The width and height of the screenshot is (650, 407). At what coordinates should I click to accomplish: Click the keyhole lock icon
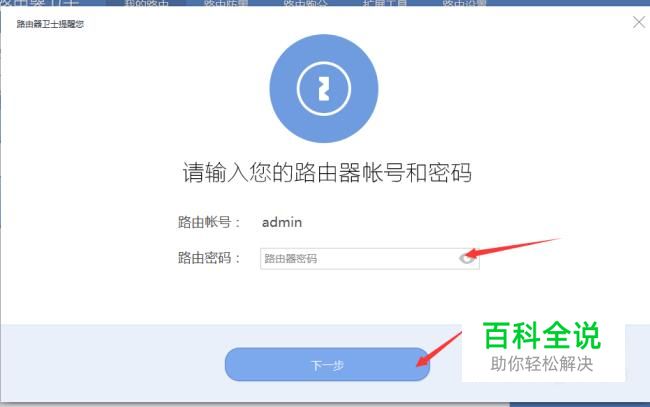tap(324, 89)
